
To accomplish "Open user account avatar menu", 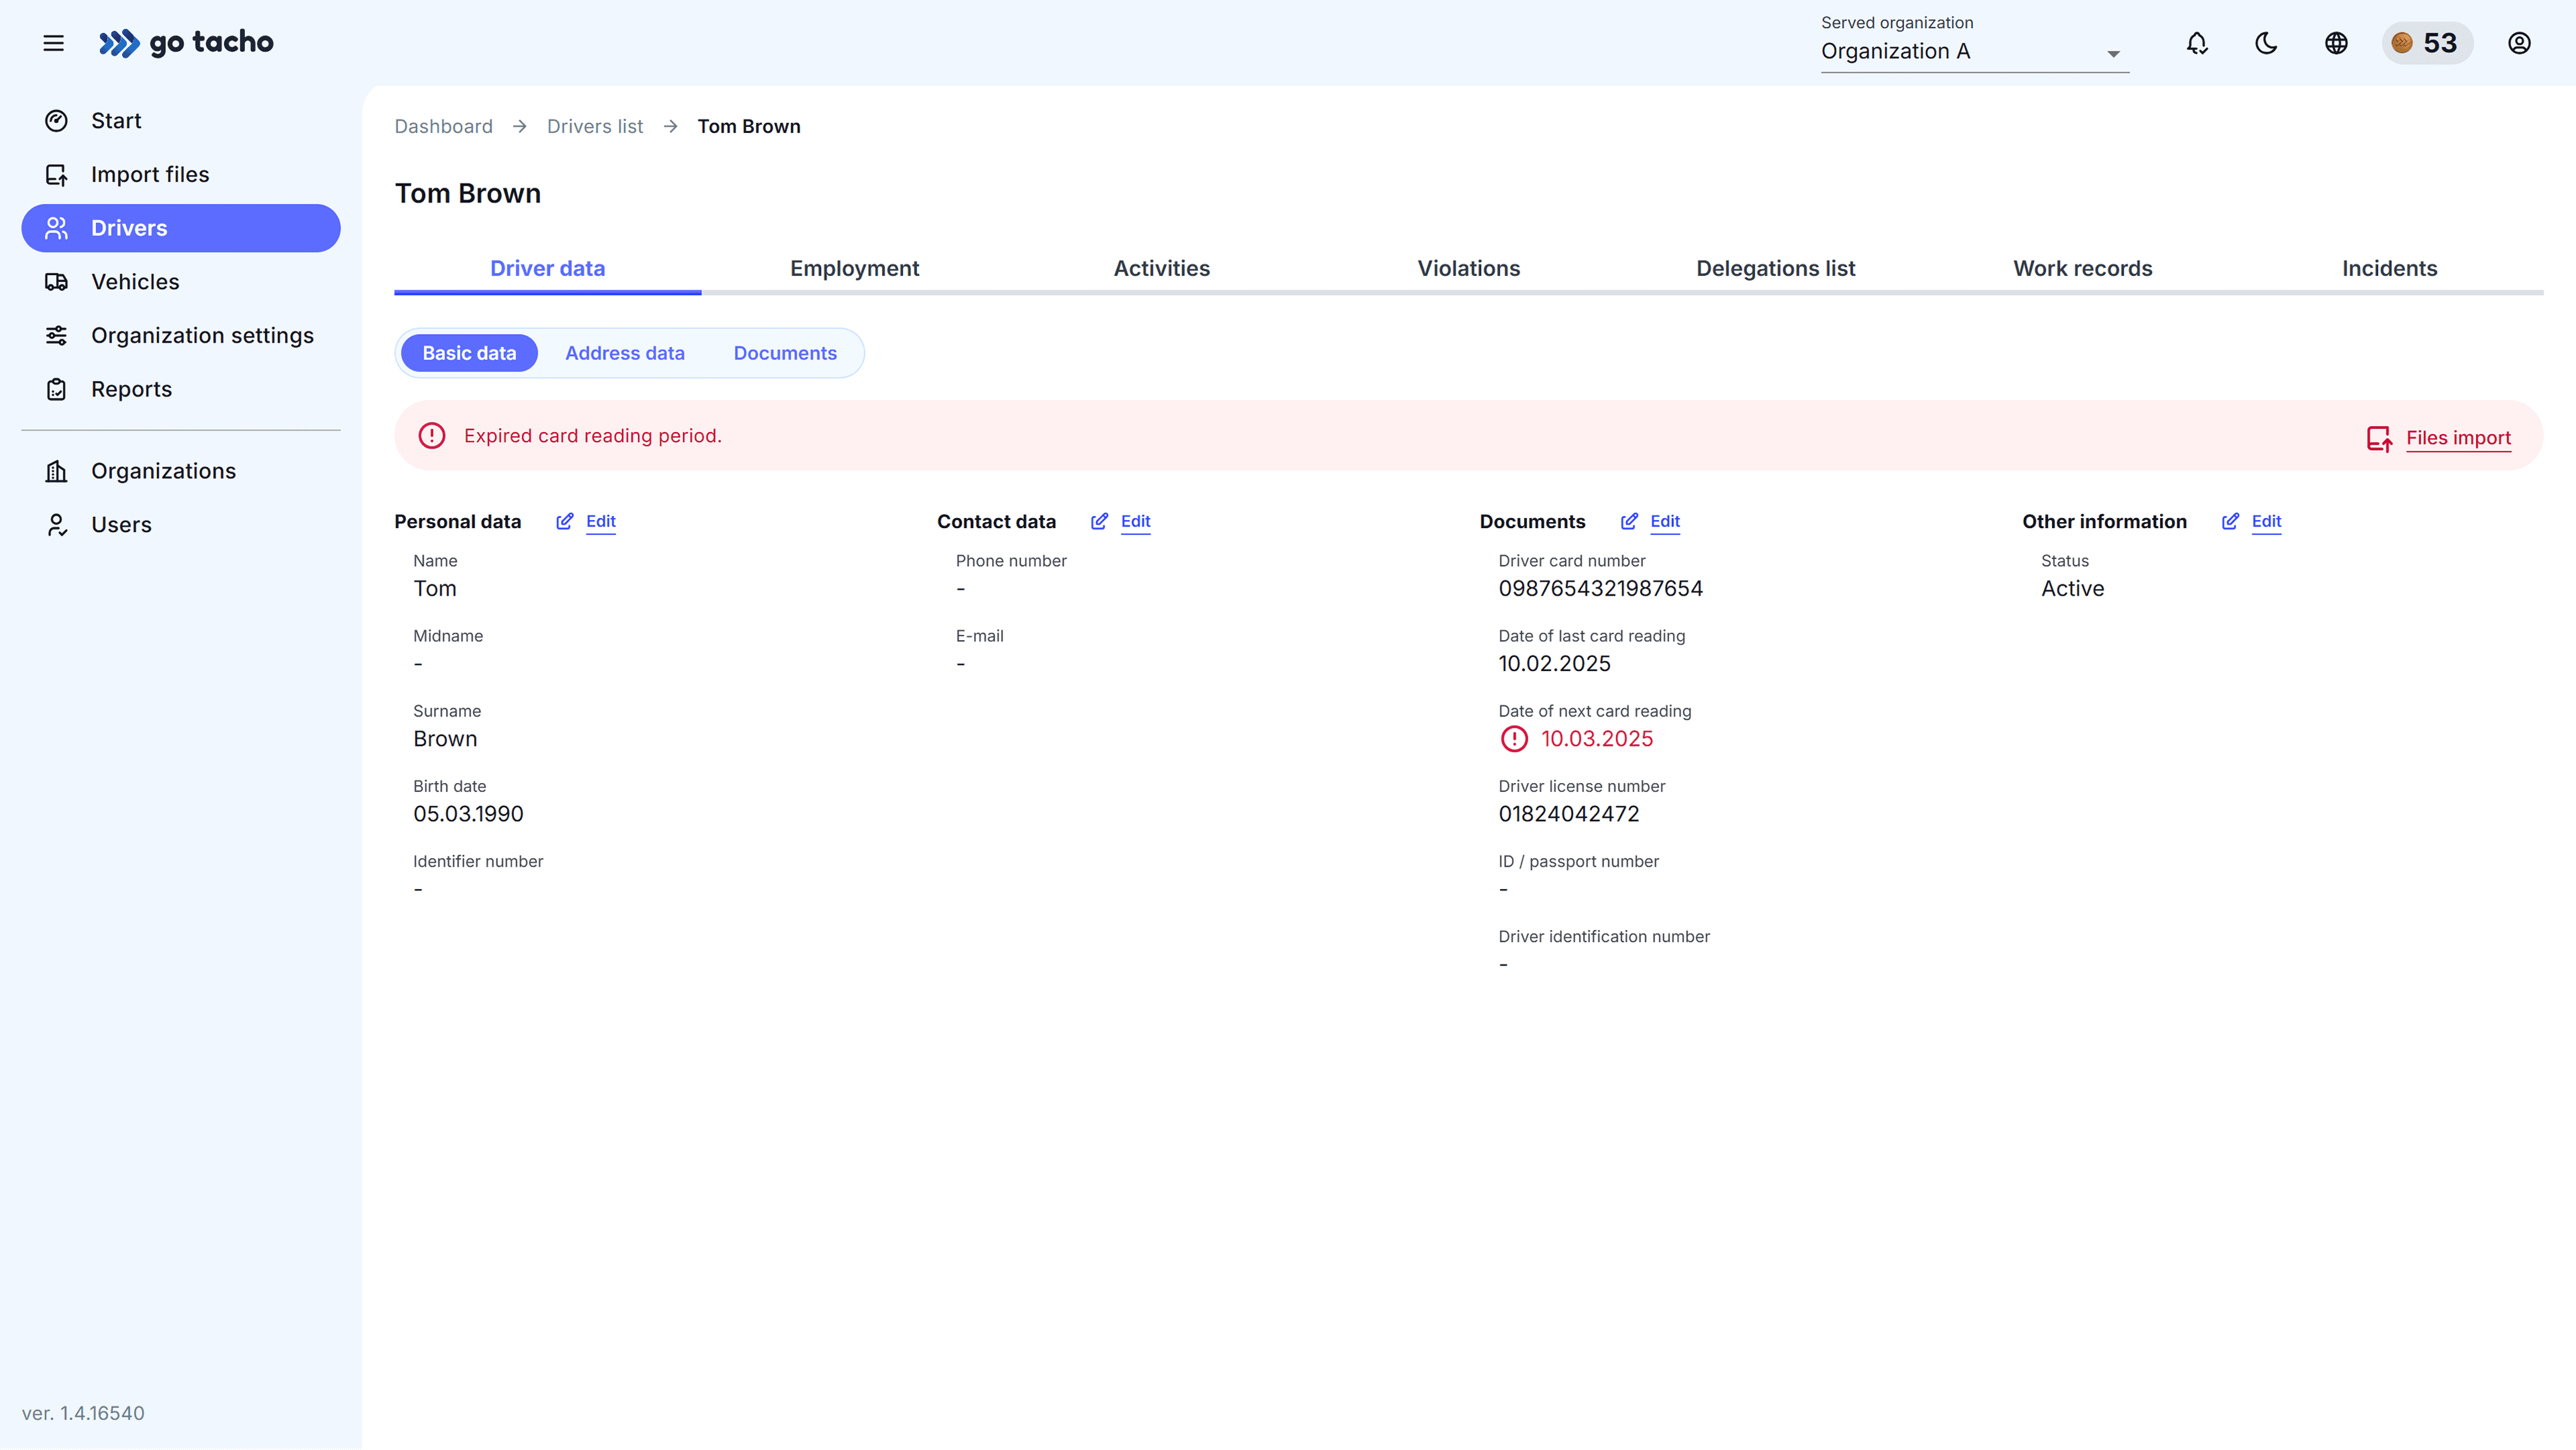I will pyautogui.click(x=2519, y=43).
